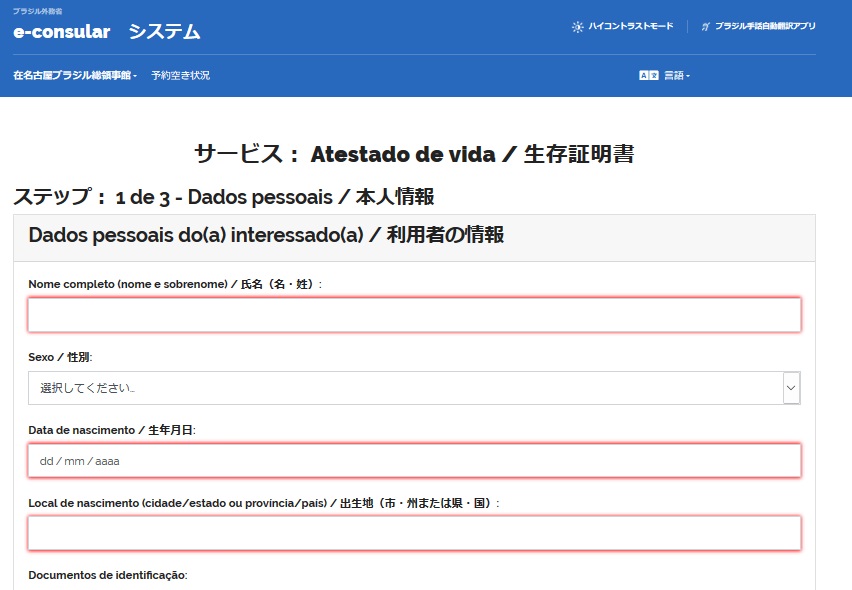Screen dimensions: 852x590
Task: Toggle ハイコントラストモード text option
Action: coord(630,27)
